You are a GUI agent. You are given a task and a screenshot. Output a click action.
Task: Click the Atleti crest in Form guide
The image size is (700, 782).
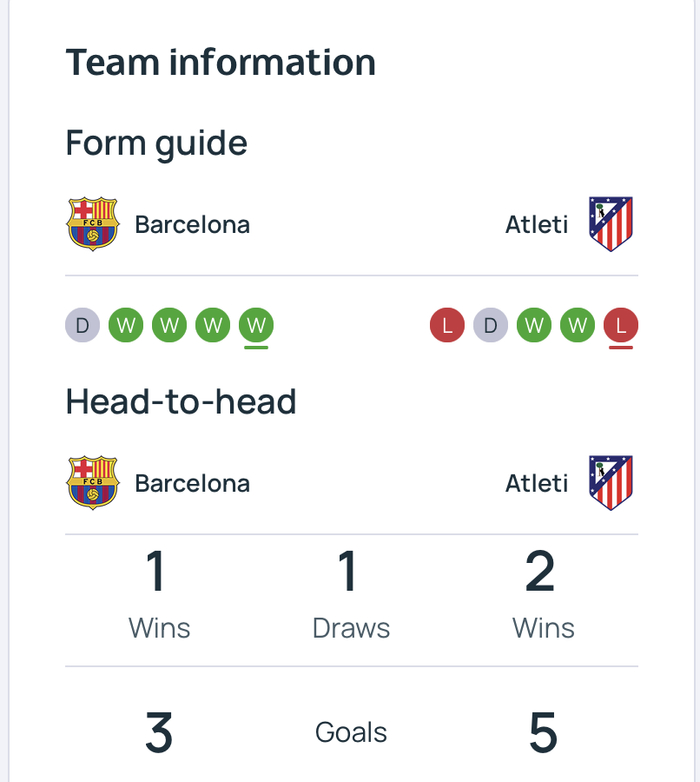[x=611, y=224]
